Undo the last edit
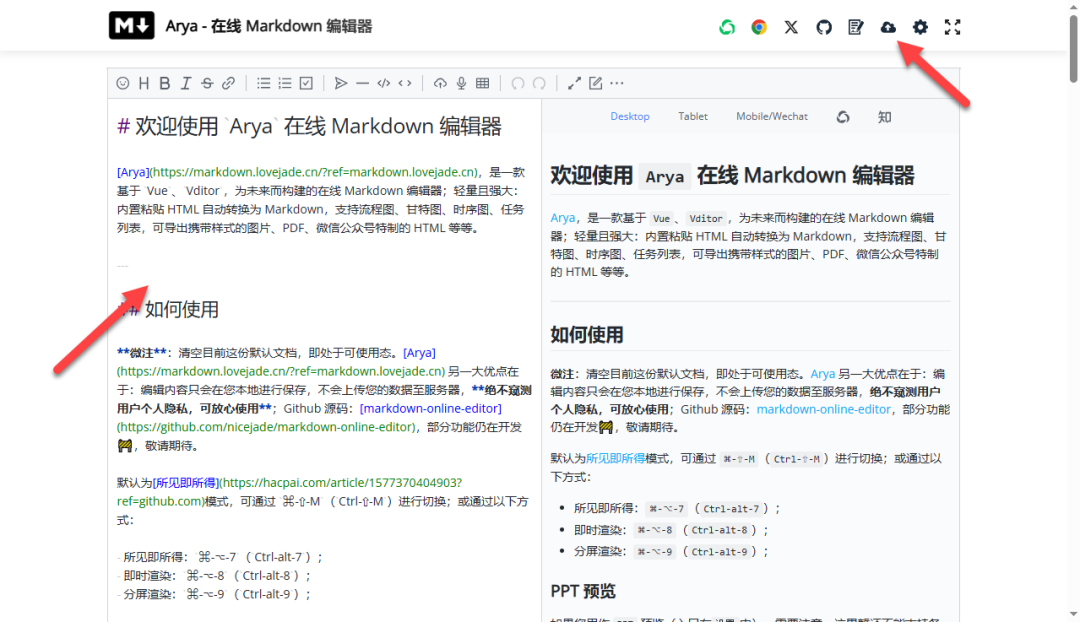 point(517,83)
